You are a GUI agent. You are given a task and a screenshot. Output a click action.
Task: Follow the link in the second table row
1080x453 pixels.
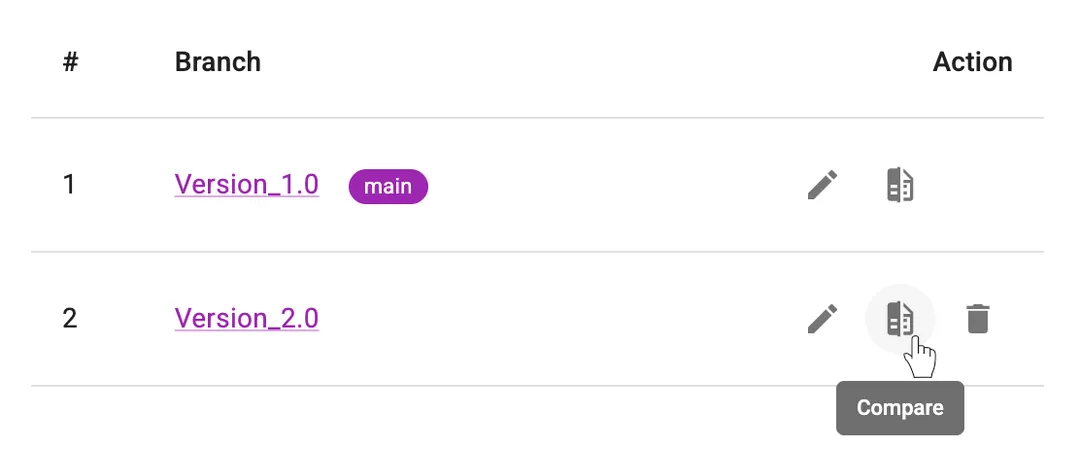coord(246,319)
